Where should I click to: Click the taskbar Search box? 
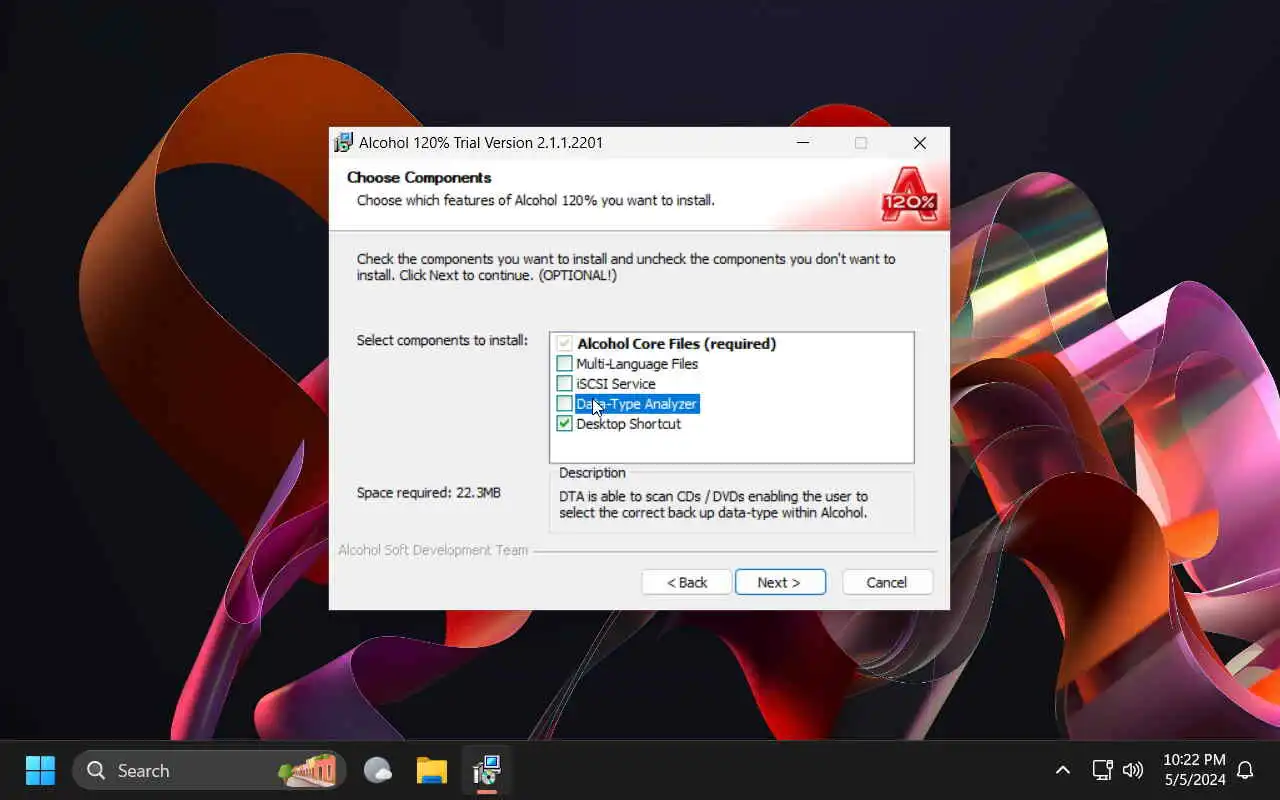(x=209, y=770)
